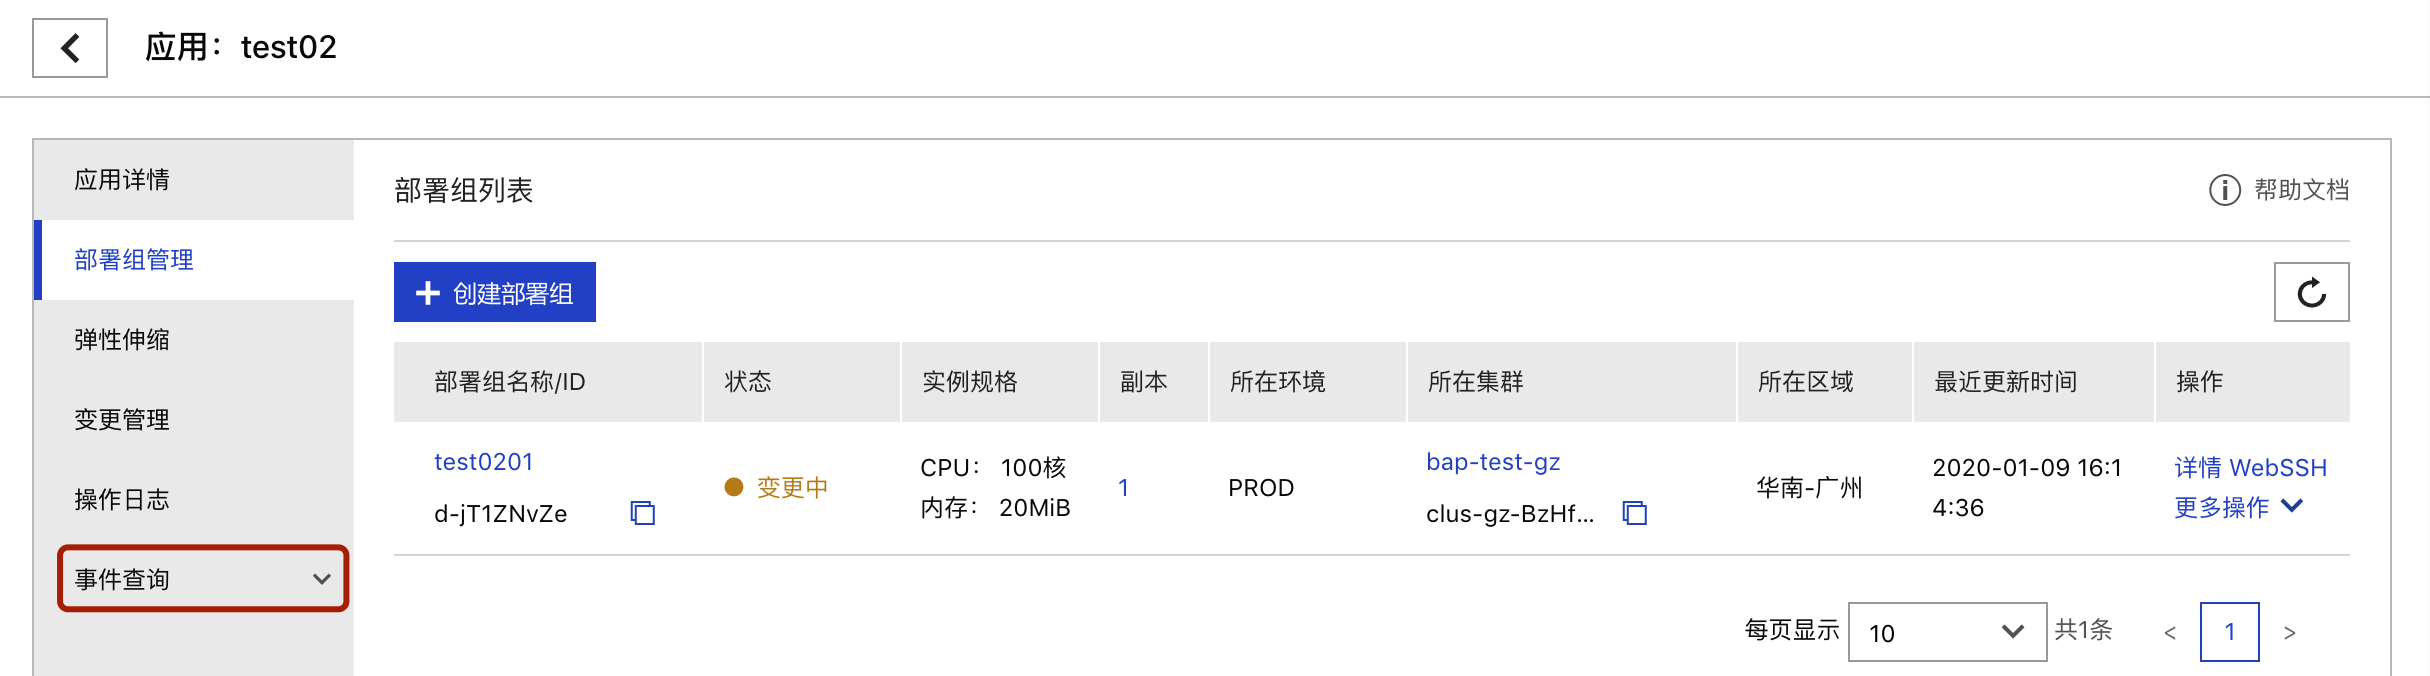Open the 更多操作 dropdown
Viewport: 2430px width, 676px height.
click(2239, 507)
